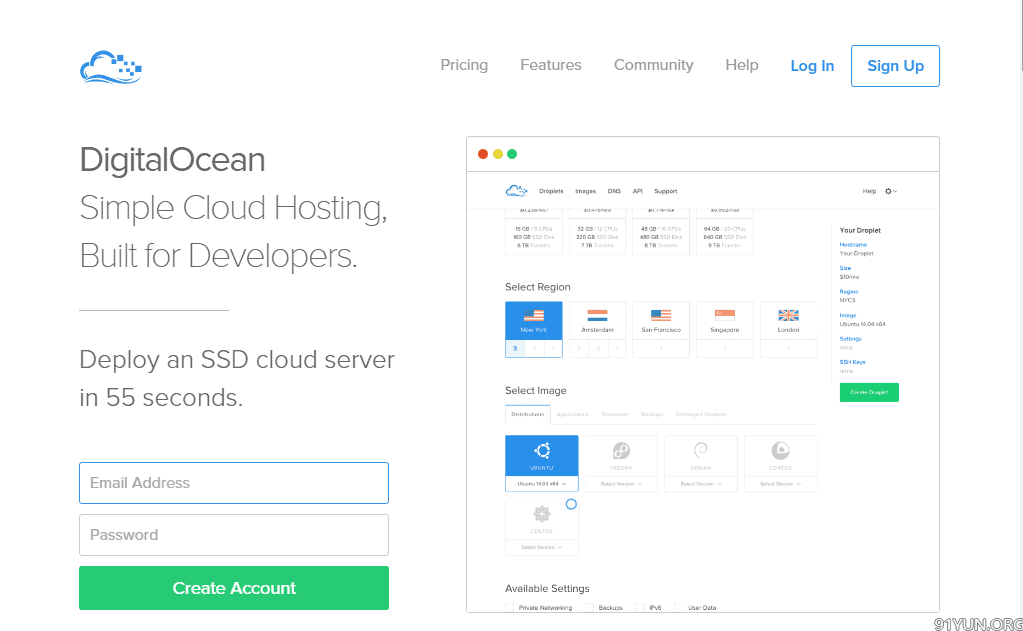Select New York datacenter number 2
Viewport: 1023px width, 631px height.
tap(534, 349)
